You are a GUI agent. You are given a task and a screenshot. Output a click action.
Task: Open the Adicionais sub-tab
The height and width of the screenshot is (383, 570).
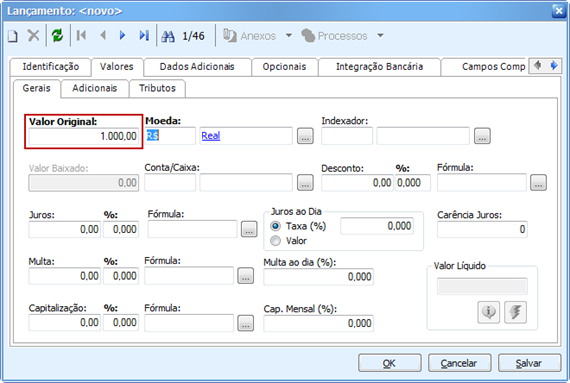point(95,88)
